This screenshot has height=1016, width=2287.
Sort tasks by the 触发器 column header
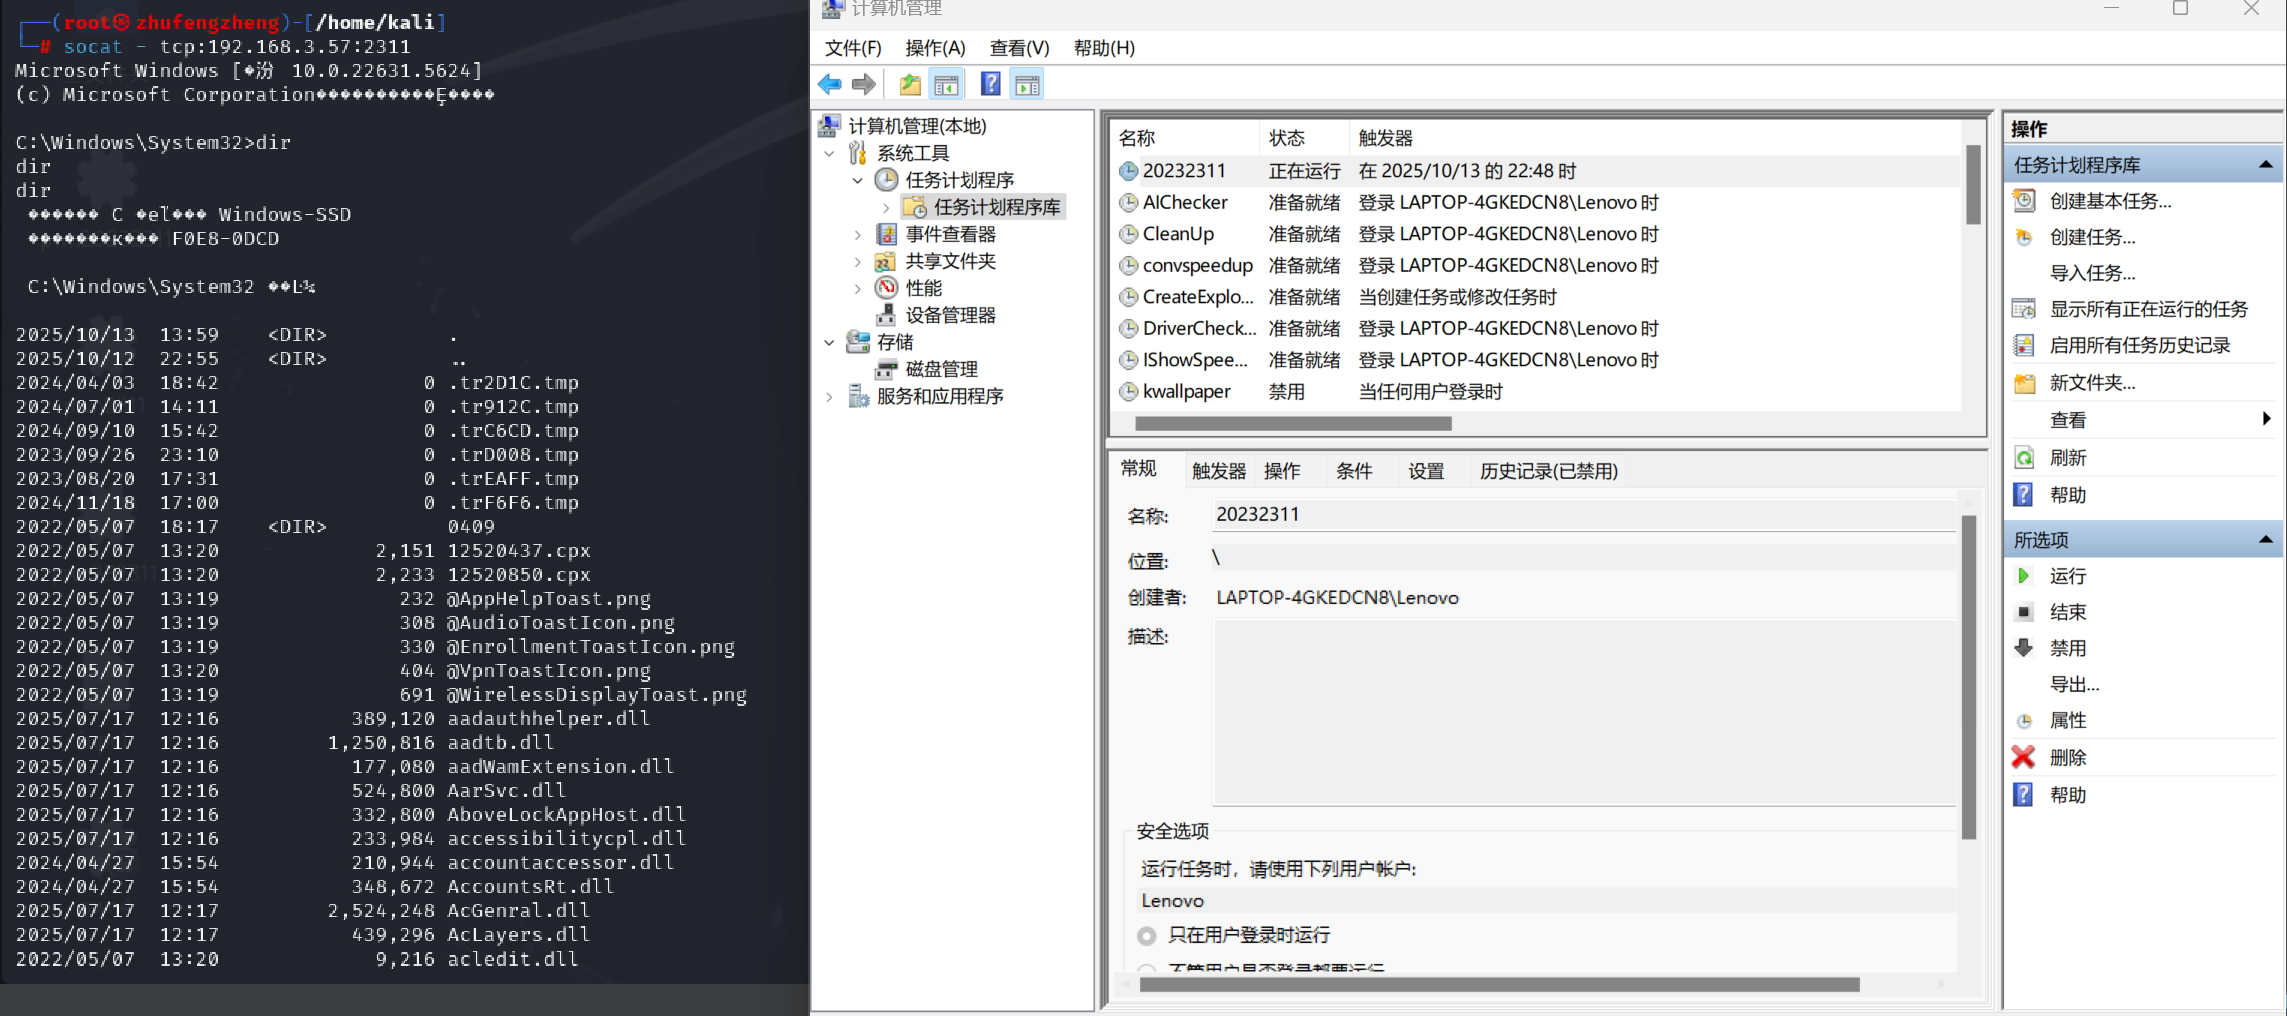pos(1654,138)
